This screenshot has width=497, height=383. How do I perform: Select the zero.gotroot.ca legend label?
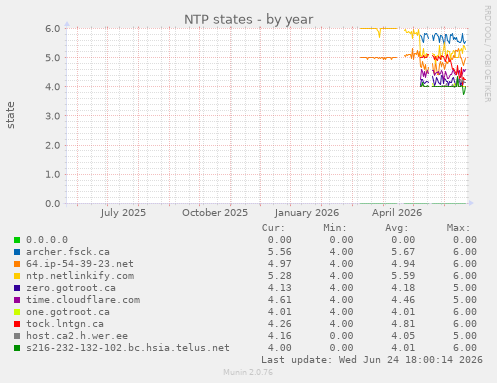click(x=71, y=288)
